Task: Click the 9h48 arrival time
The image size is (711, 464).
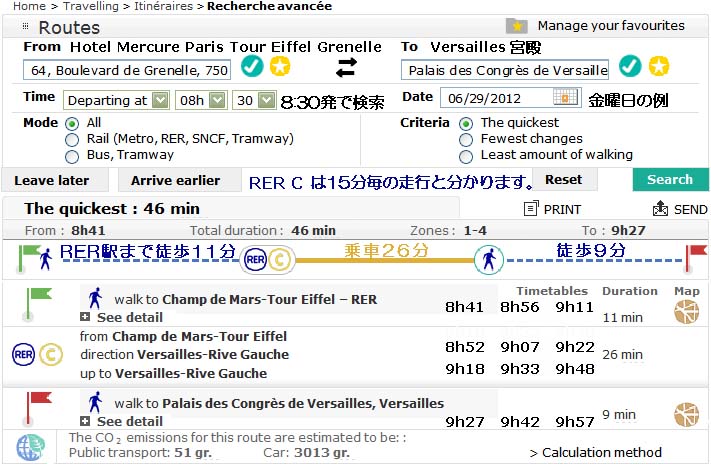Action: point(575,369)
